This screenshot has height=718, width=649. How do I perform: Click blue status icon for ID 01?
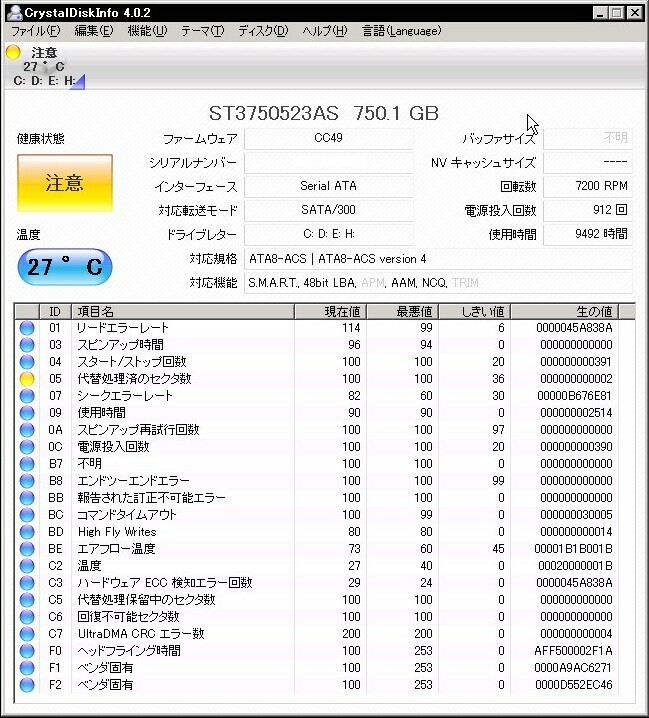click(x=27, y=328)
